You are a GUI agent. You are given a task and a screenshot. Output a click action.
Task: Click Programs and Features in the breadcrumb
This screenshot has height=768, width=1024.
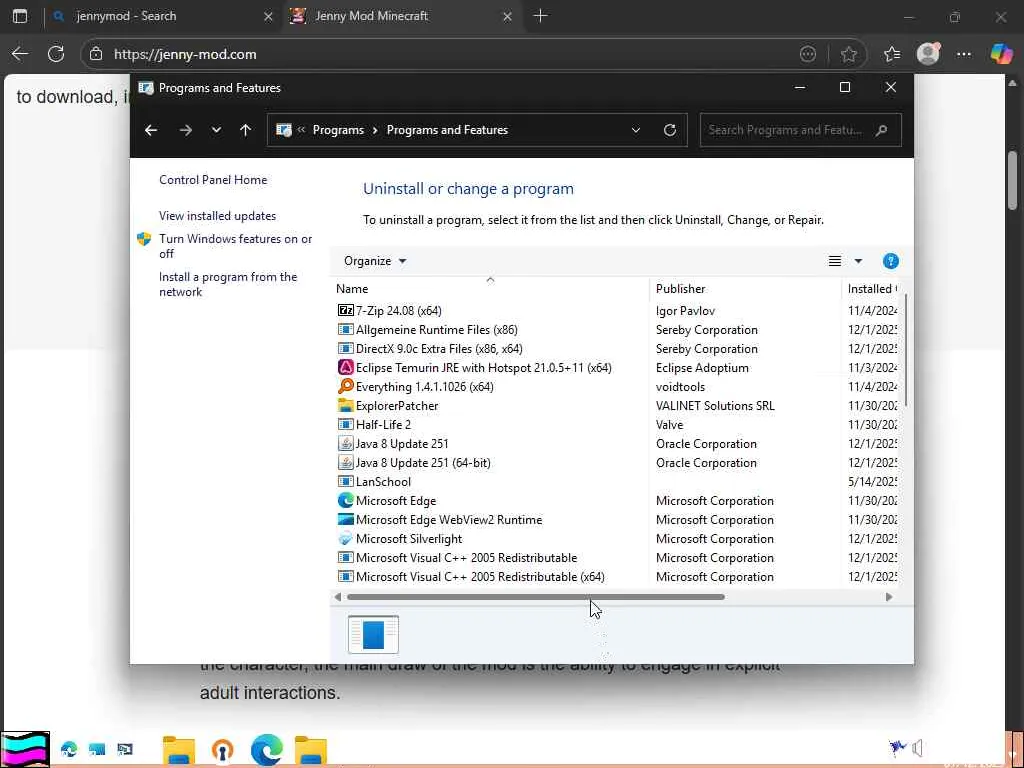447,130
